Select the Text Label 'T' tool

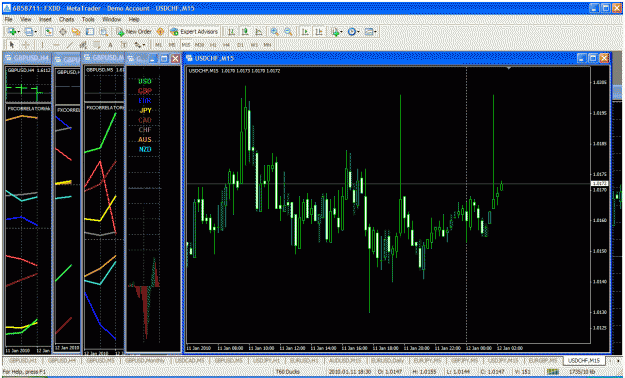(x=124, y=45)
